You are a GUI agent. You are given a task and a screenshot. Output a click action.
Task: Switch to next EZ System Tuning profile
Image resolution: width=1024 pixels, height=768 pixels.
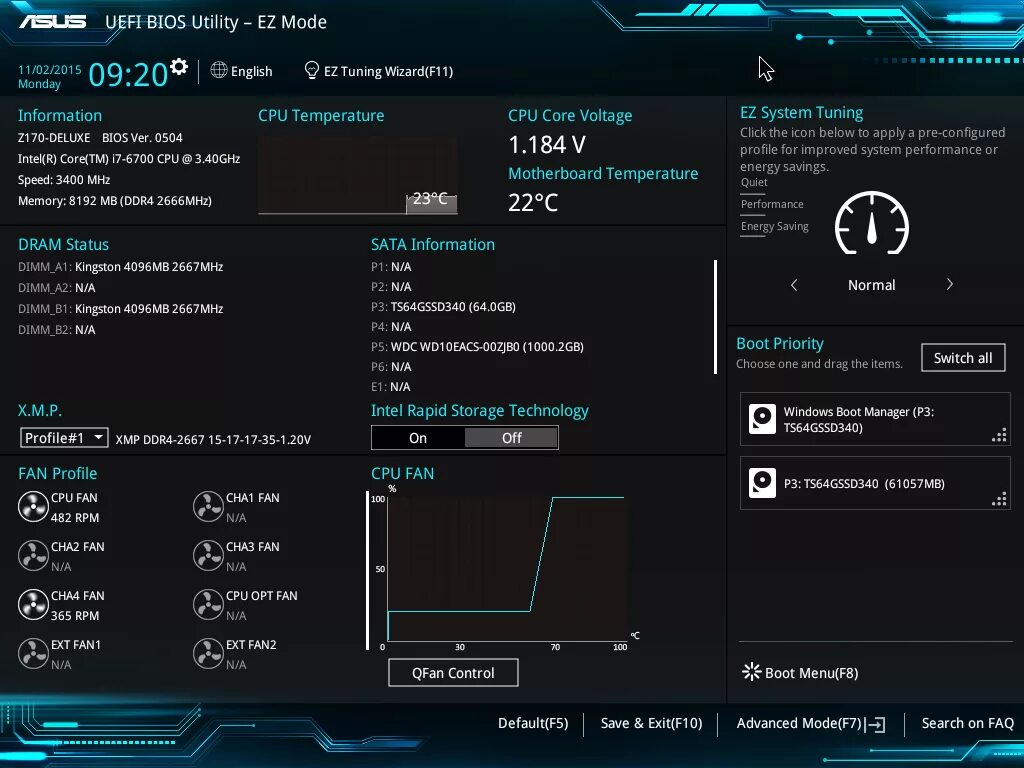(x=950, y=285)
